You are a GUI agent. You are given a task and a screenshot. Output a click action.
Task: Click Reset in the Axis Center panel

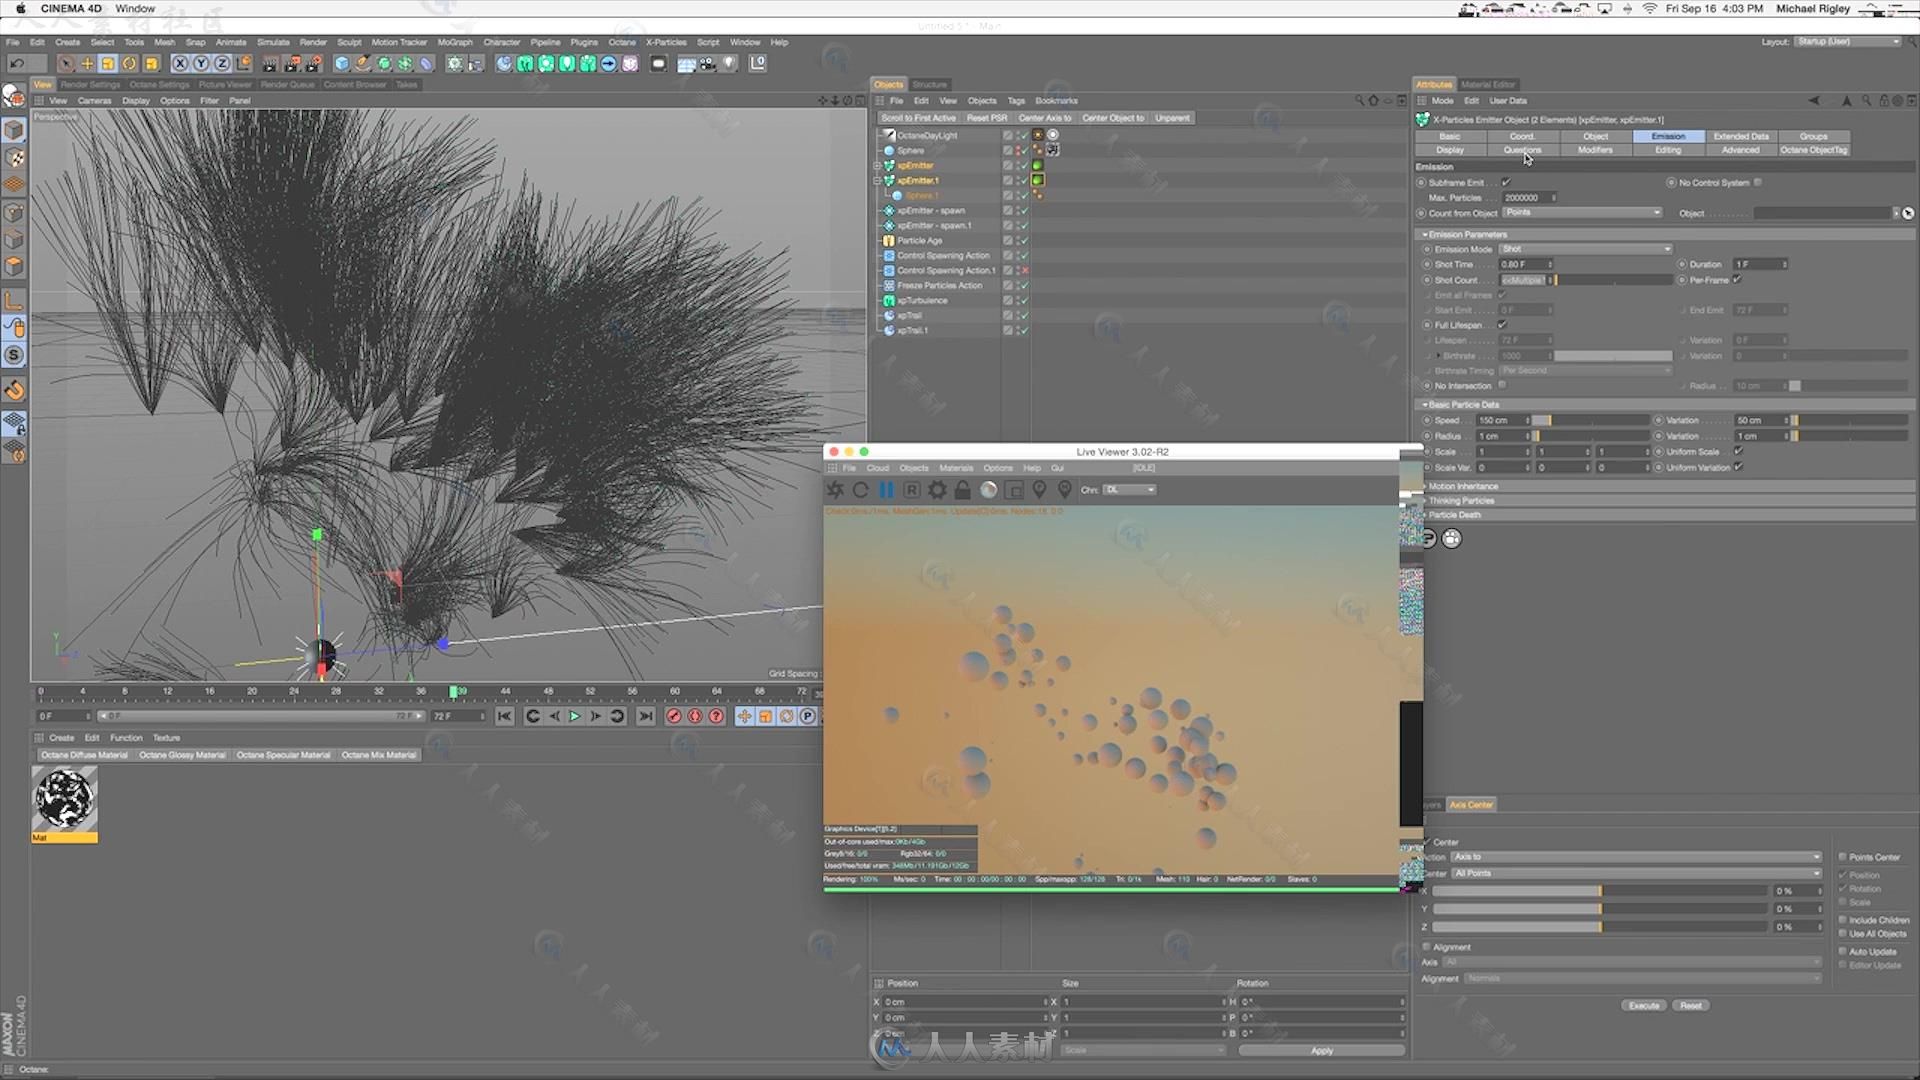[1690, 1006]
